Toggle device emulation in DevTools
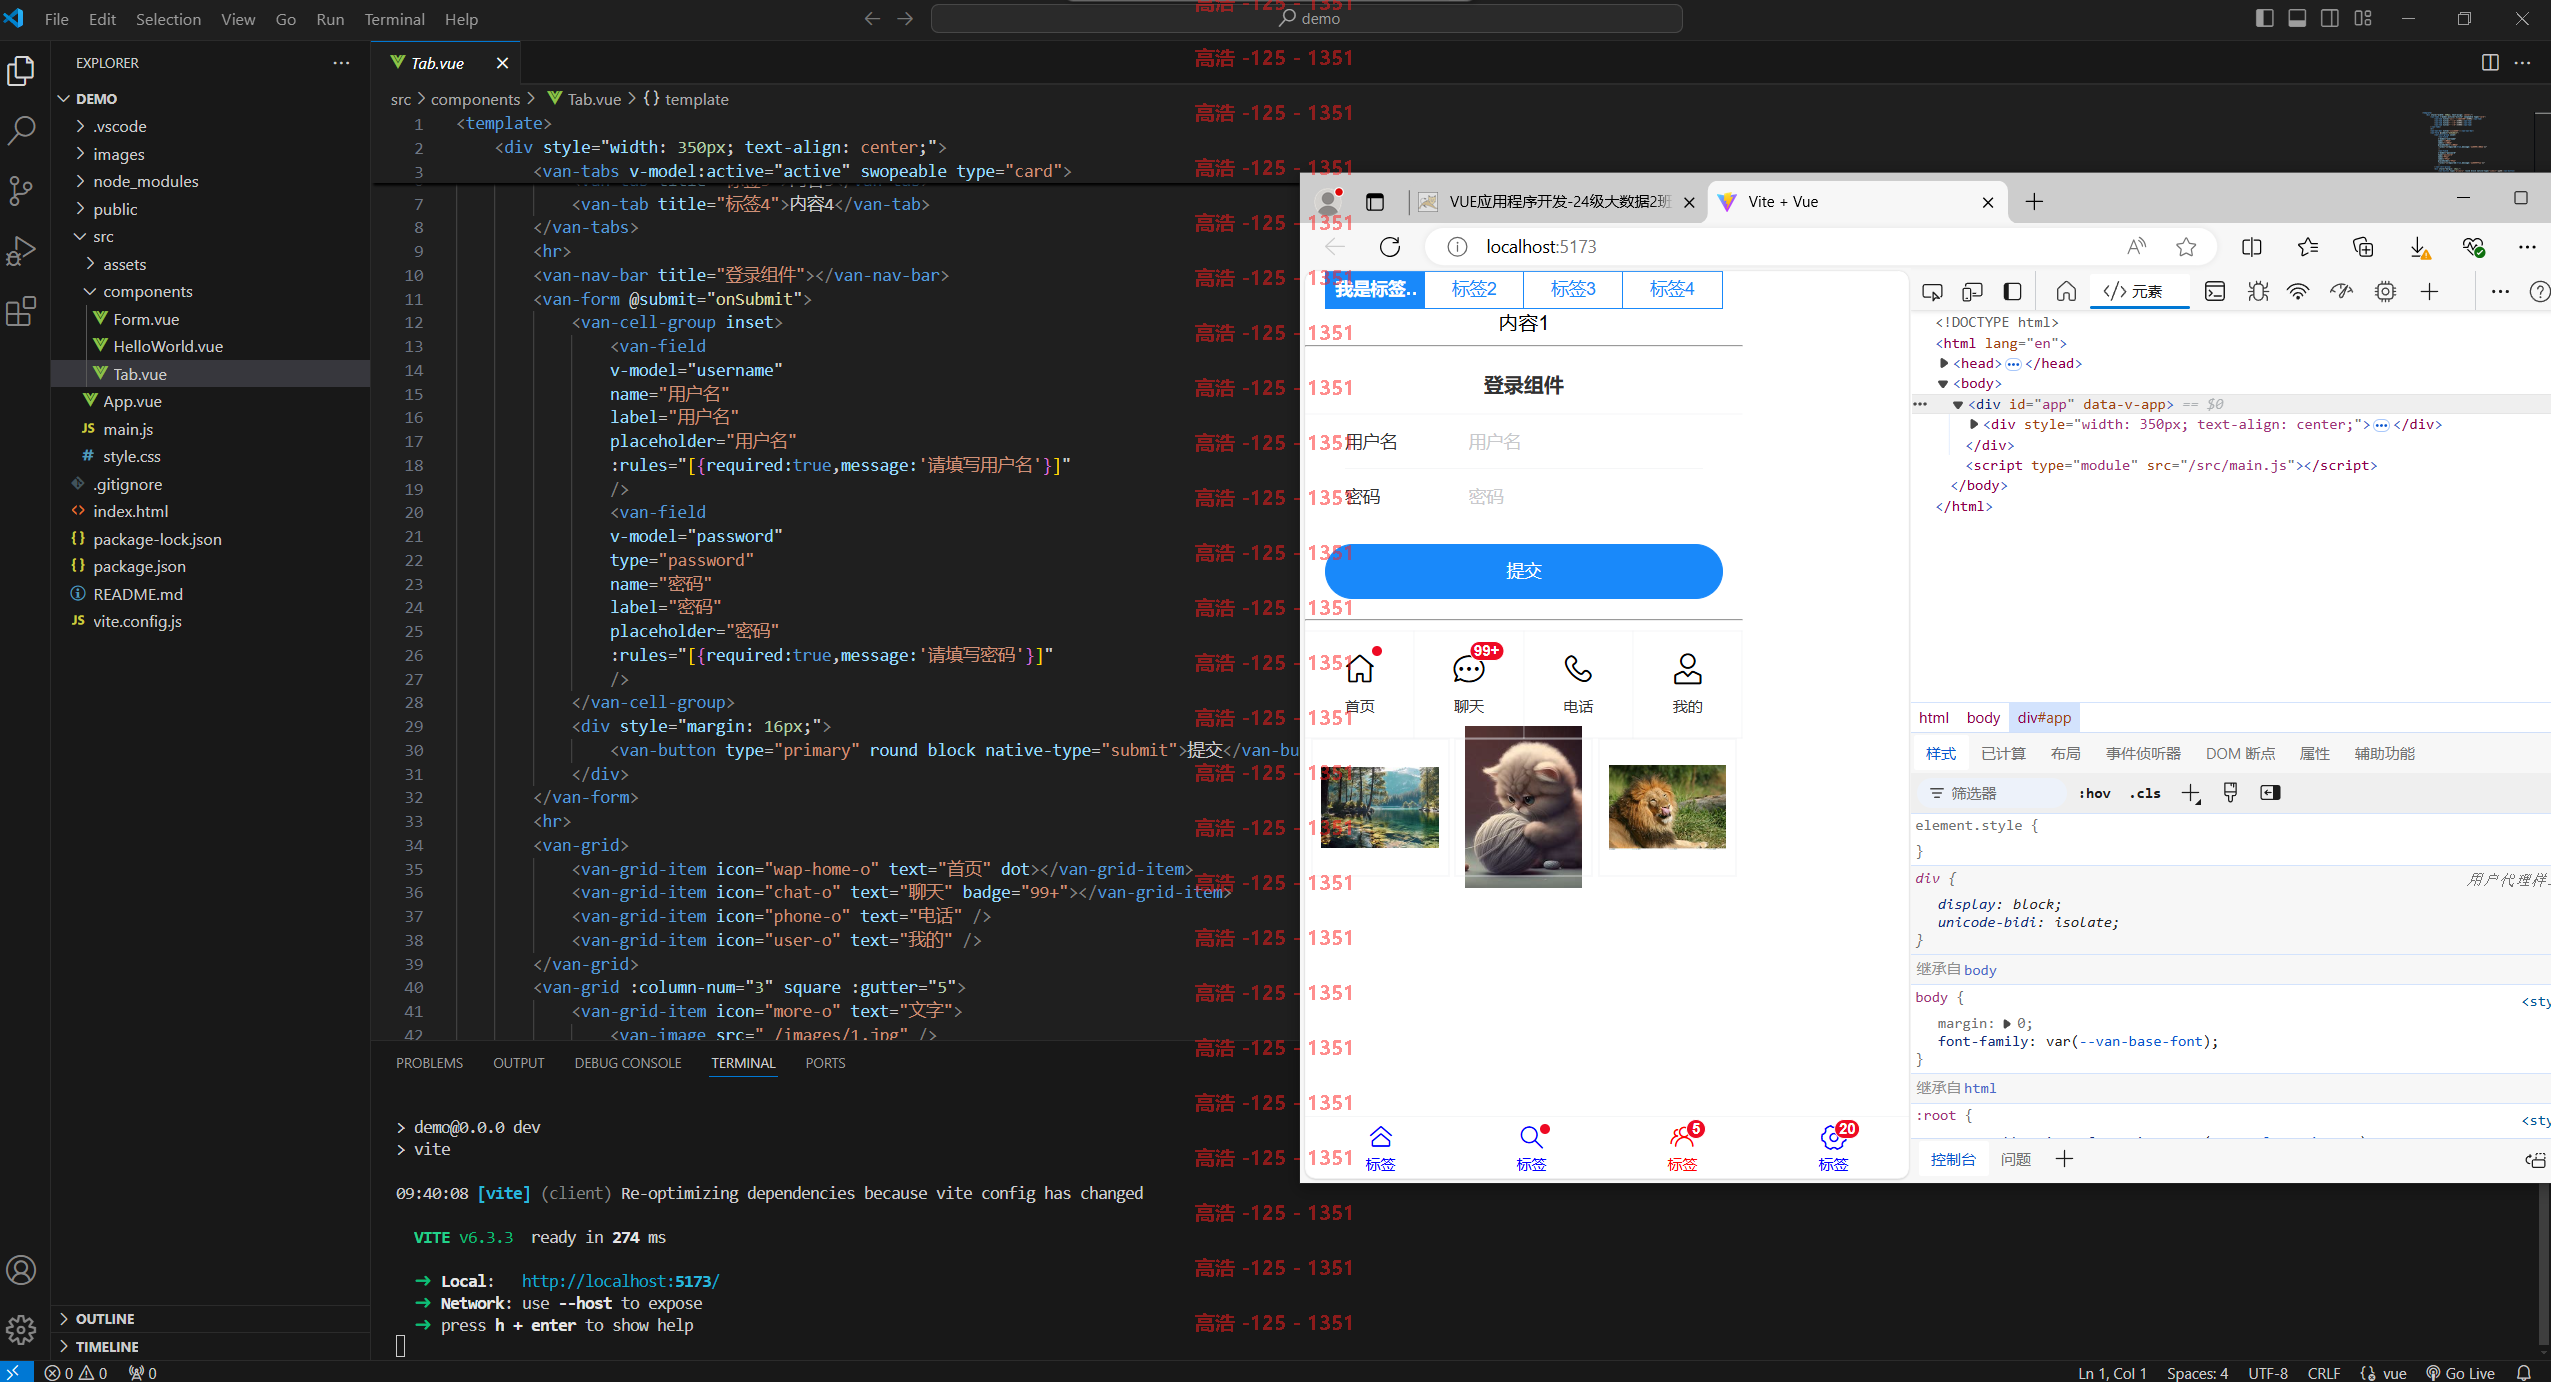This screenshot has height=1382, width=2551. point(1972,291)
